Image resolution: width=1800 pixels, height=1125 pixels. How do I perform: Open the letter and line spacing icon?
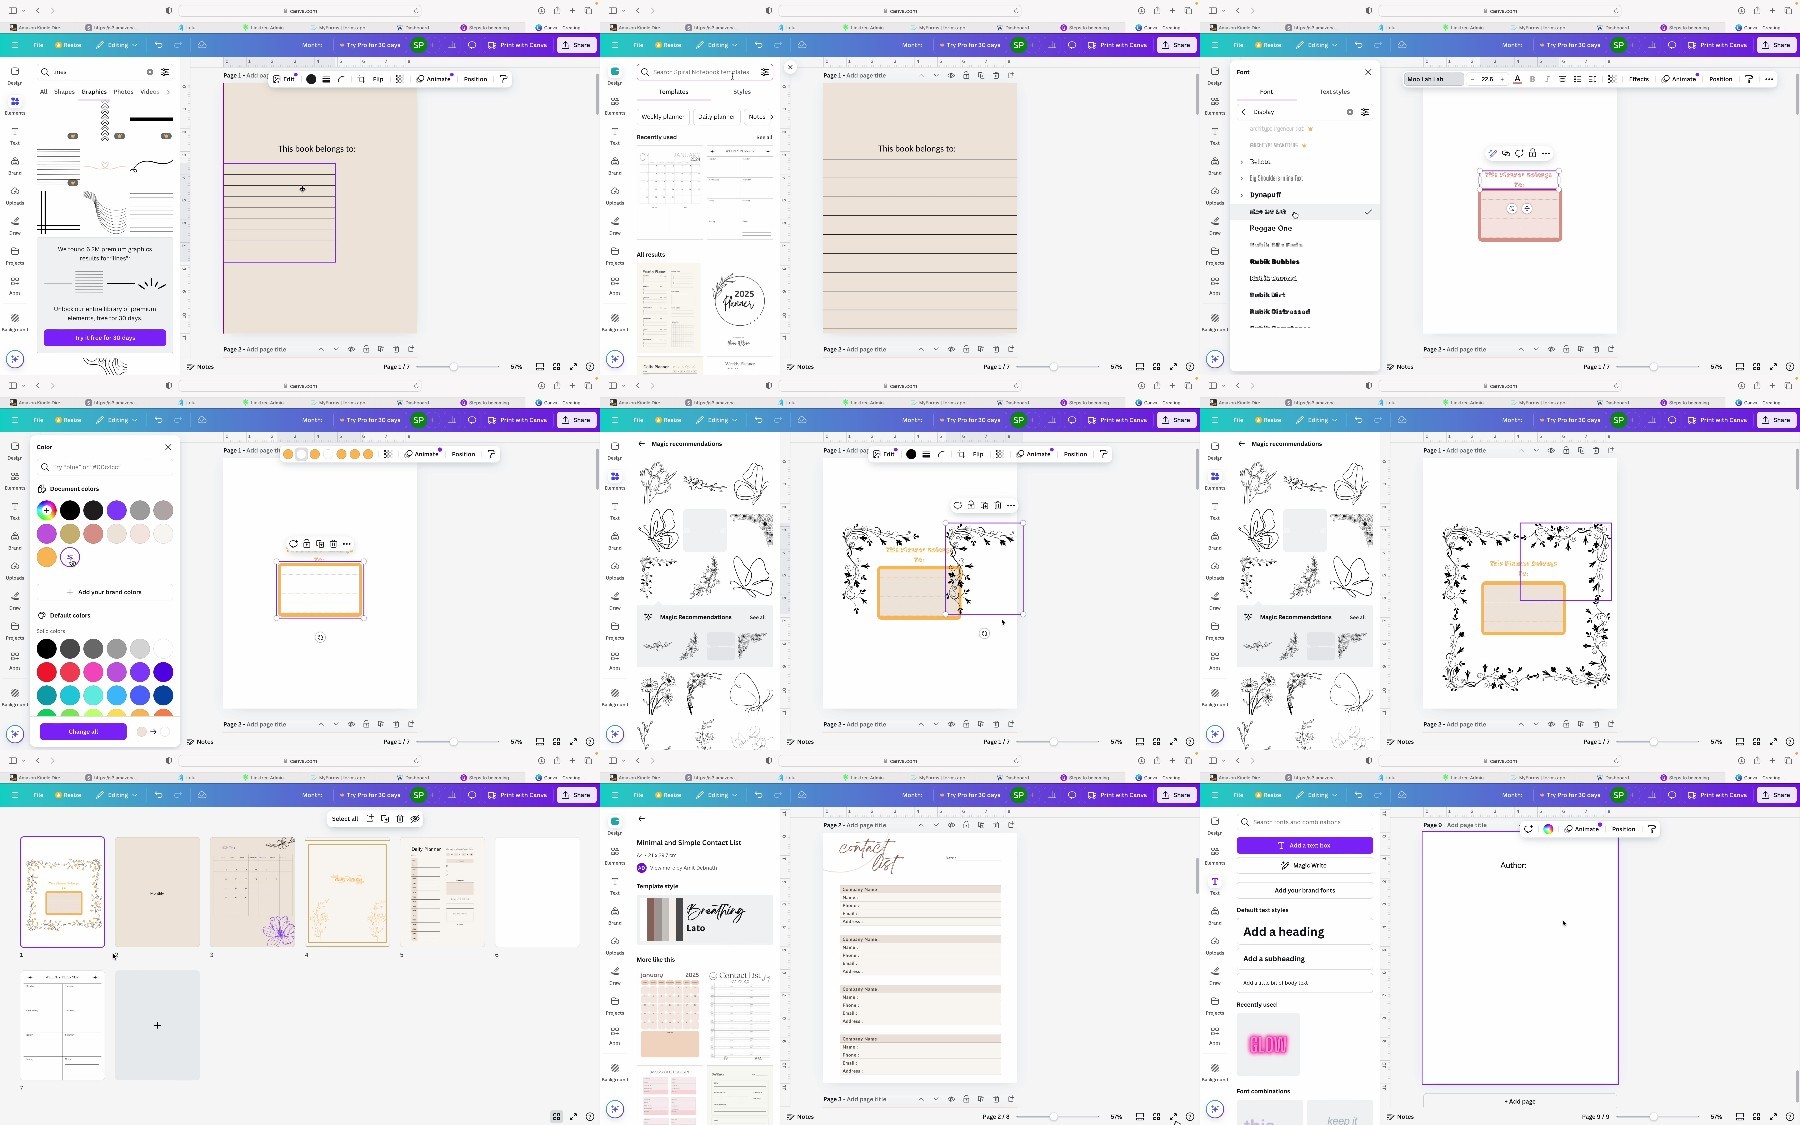click(1593, 79)
